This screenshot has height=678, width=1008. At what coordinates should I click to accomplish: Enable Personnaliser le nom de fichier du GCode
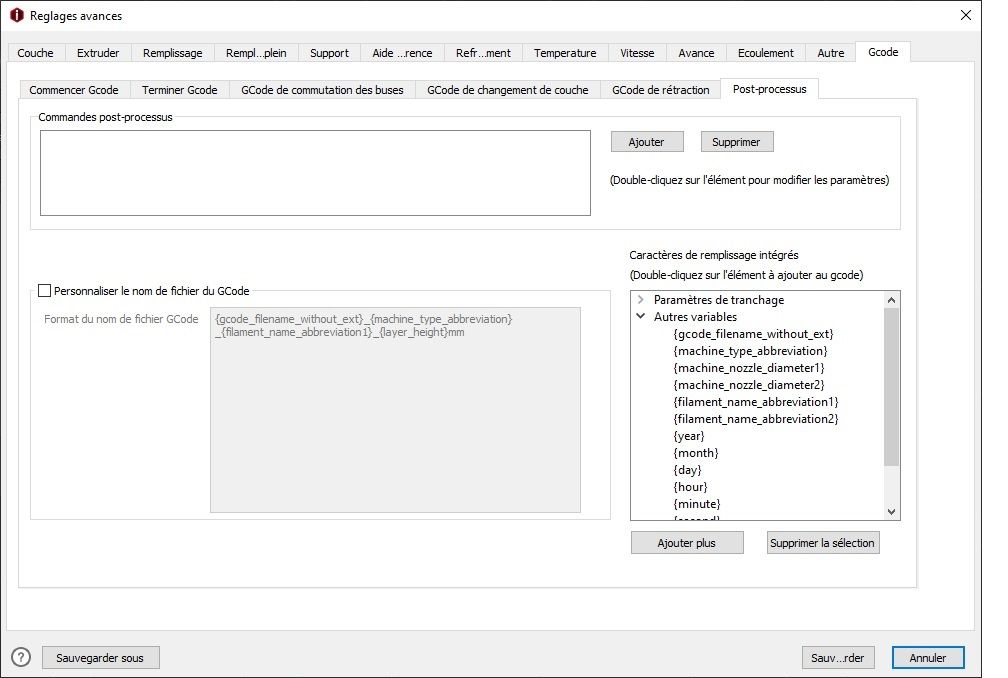44,290
